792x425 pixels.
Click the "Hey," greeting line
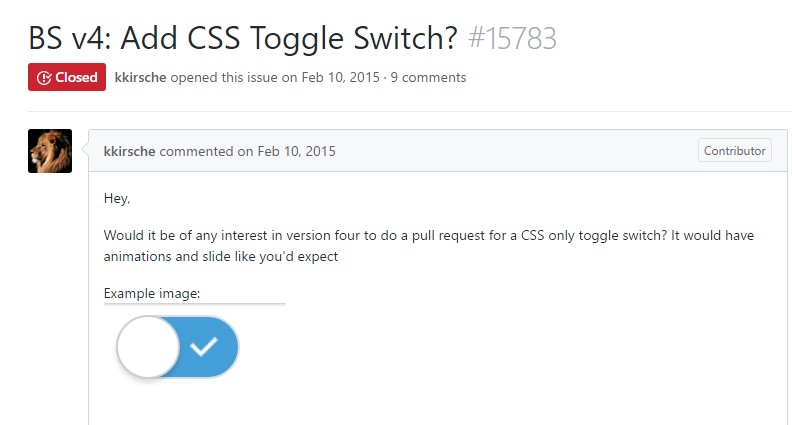(117, 198)
